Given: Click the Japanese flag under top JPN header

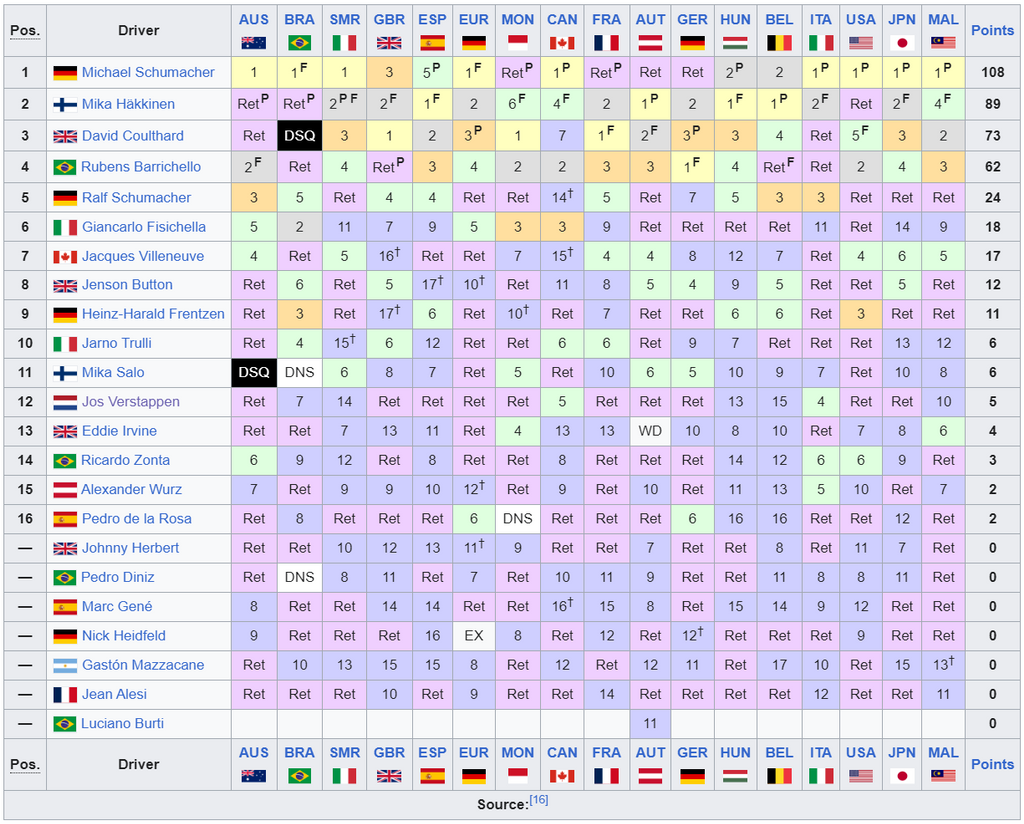Looking at the screenshot, I should [902, 43].
